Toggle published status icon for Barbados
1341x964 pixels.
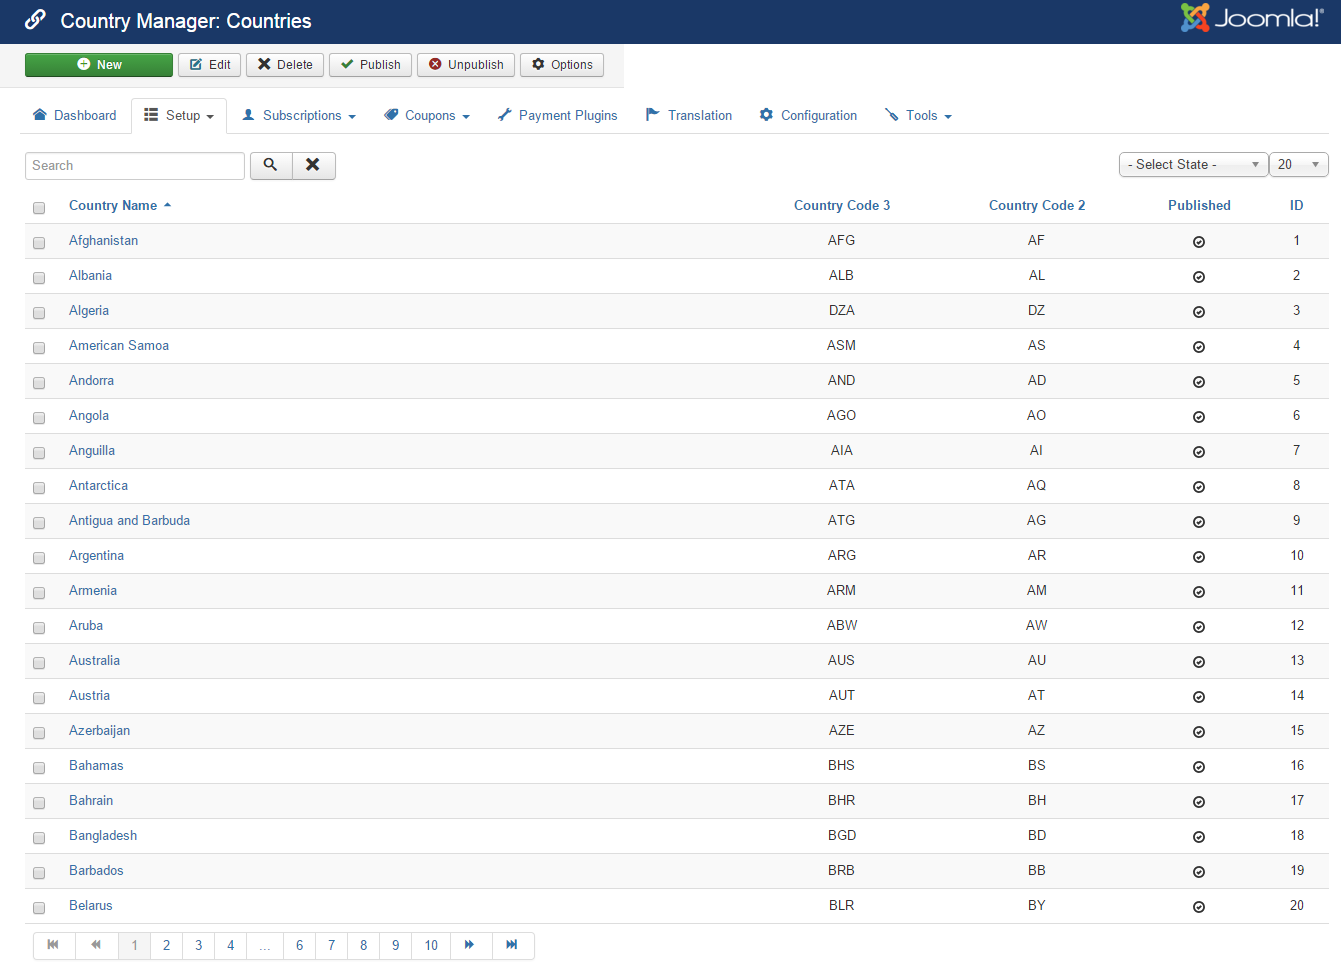click(x=1199, y=872)
